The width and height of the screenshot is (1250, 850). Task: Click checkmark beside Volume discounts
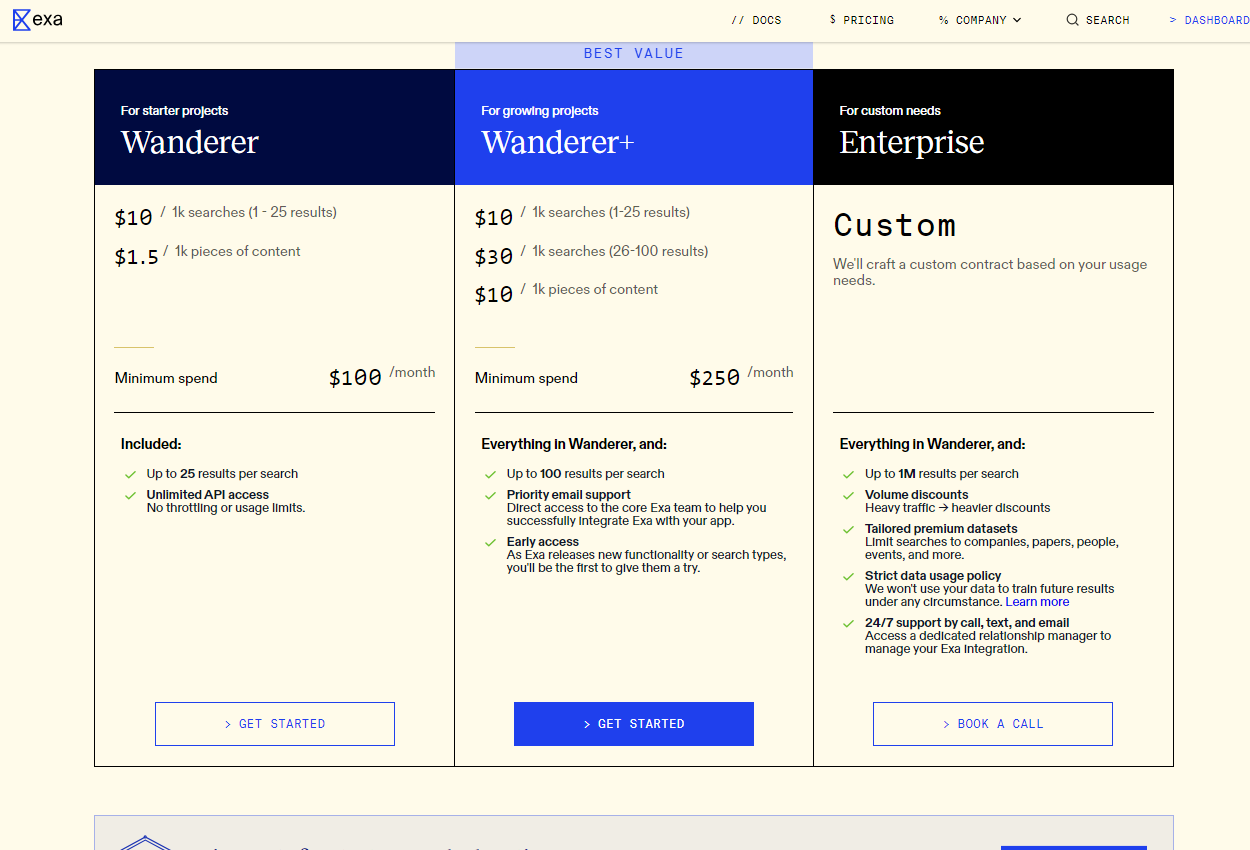(x=848, y=495)
